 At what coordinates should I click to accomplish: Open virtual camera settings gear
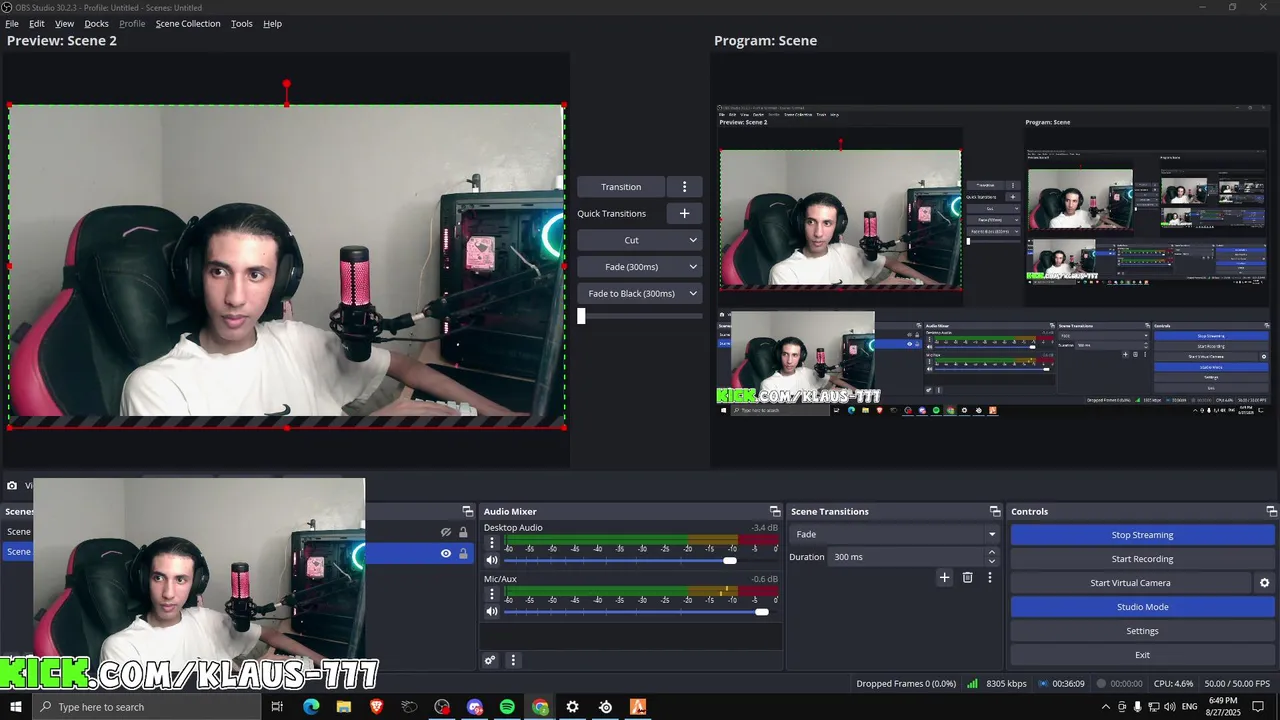tap(1264, 583)
